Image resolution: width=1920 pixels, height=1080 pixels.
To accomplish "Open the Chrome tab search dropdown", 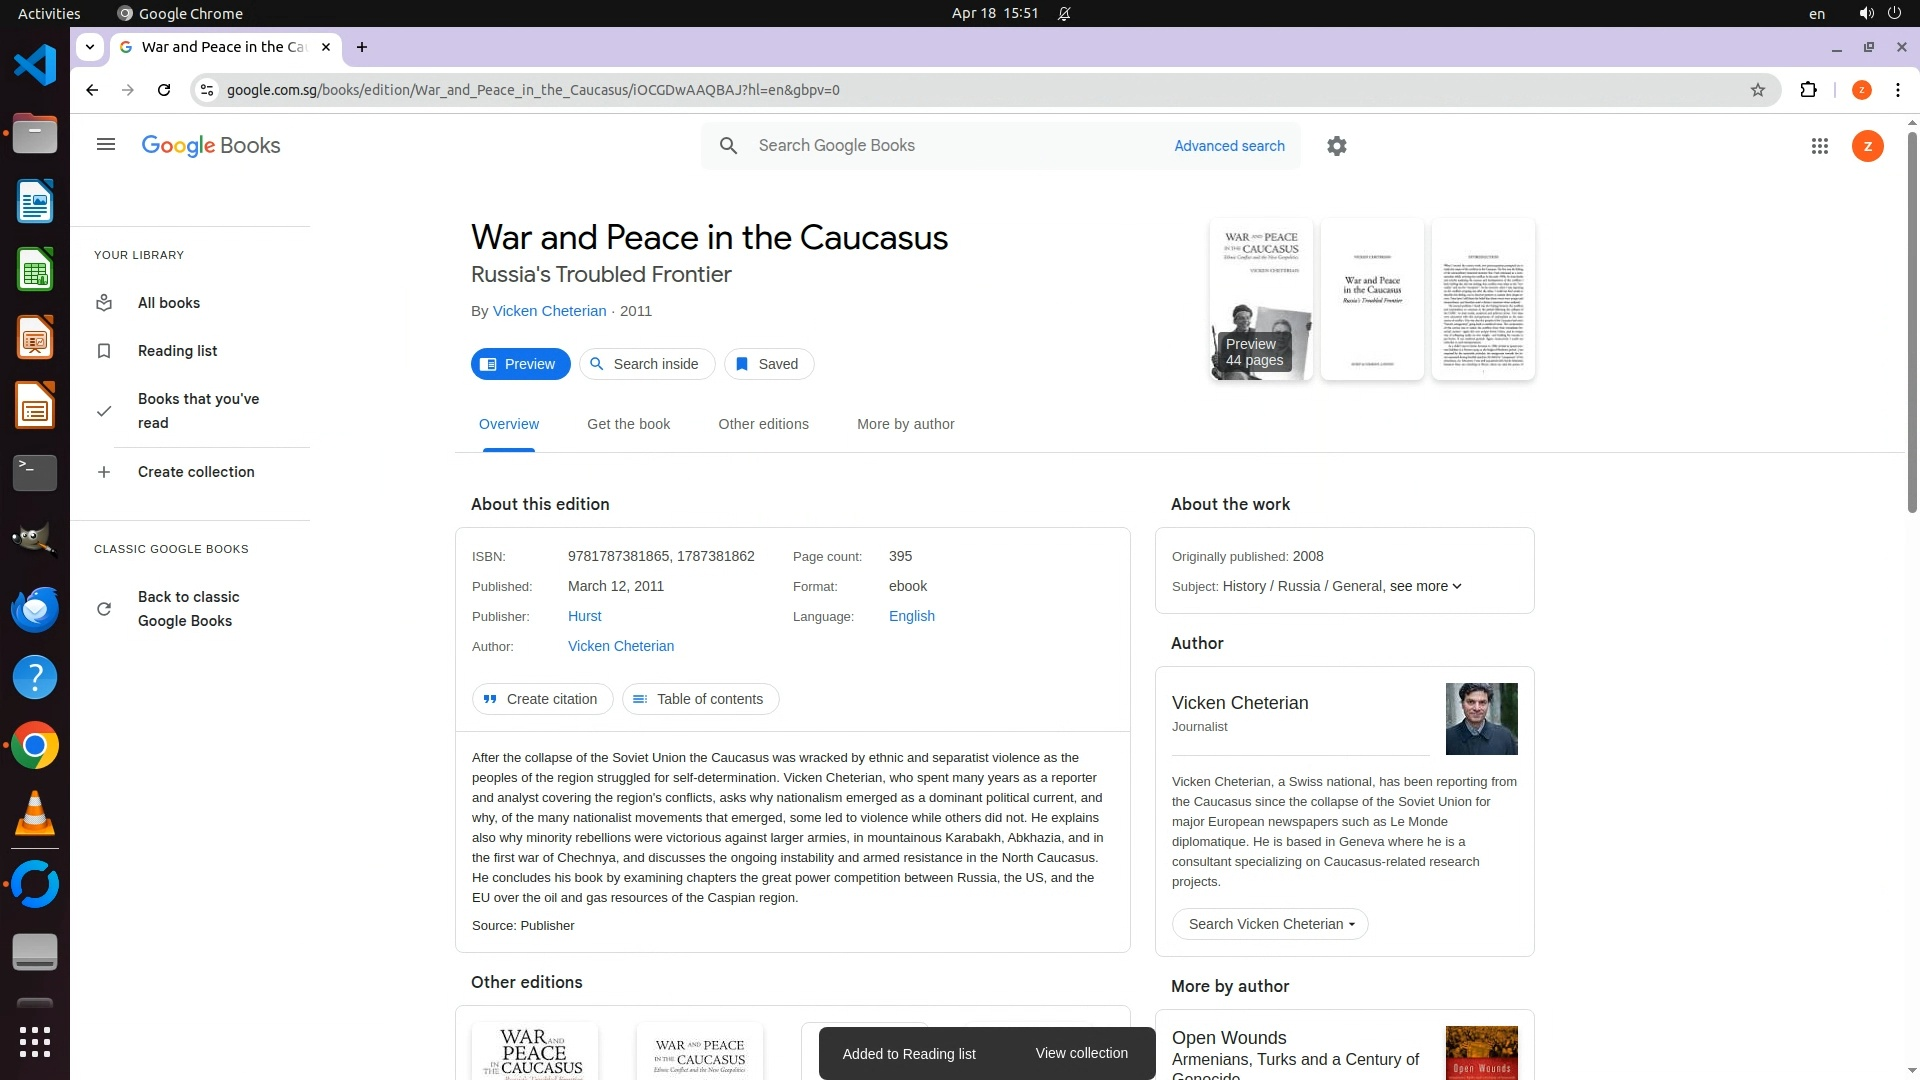I will [x=90, y=47].
